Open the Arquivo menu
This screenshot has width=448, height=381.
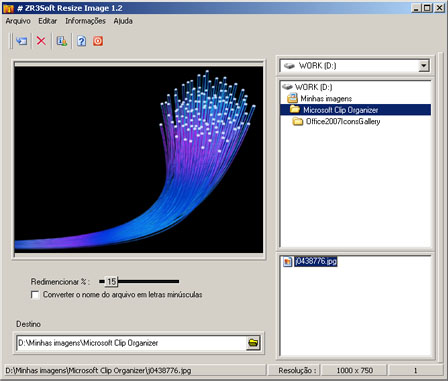tap(18, 21)
